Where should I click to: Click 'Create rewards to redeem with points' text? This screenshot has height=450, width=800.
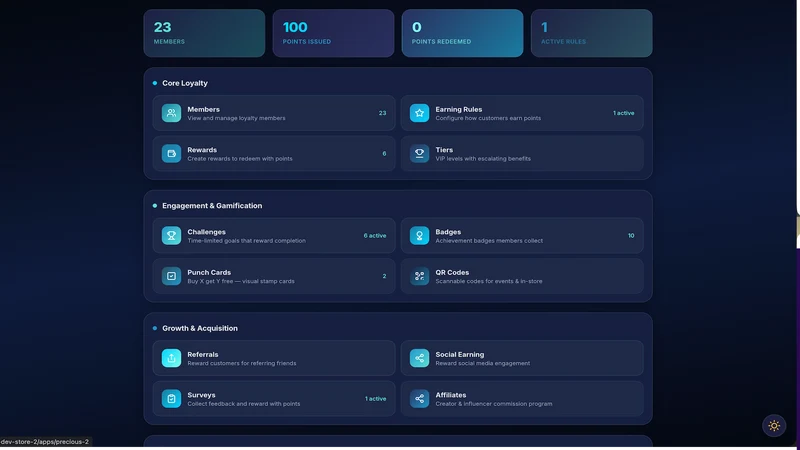pos(240,159)
